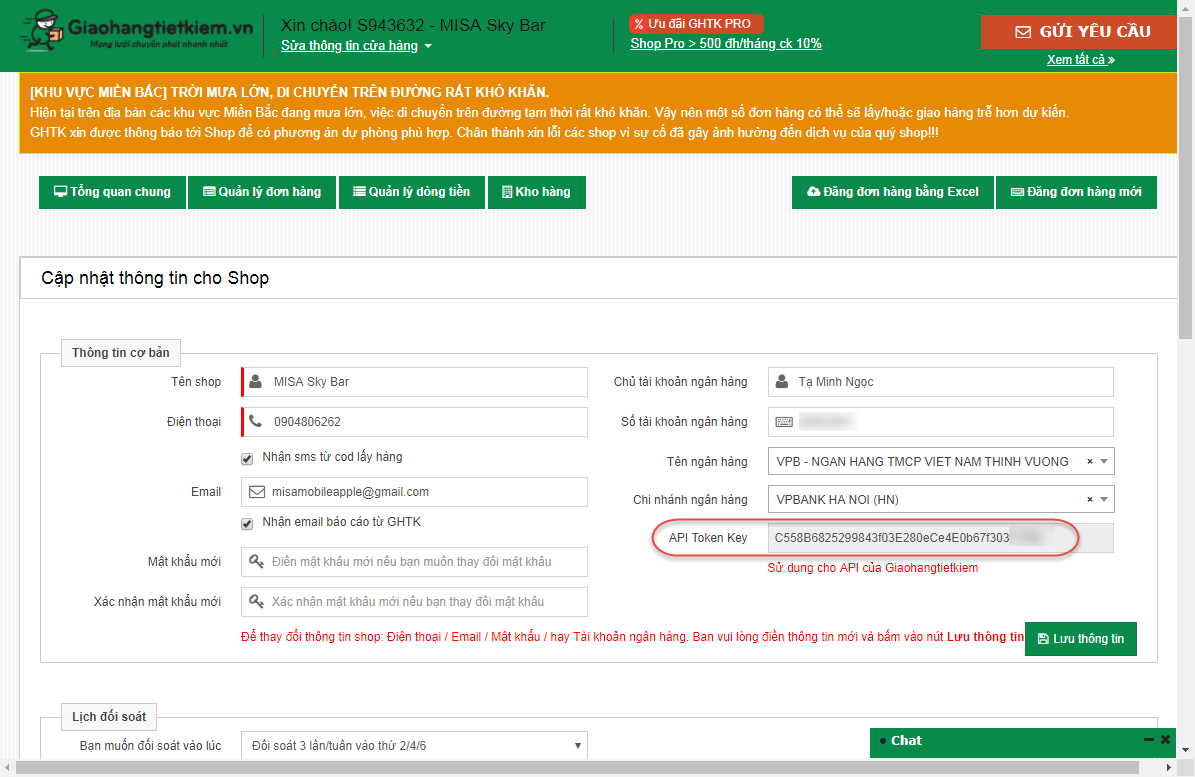
Task: Open the Chat widget
Action: pyautogui.click(x=907, y=740)
